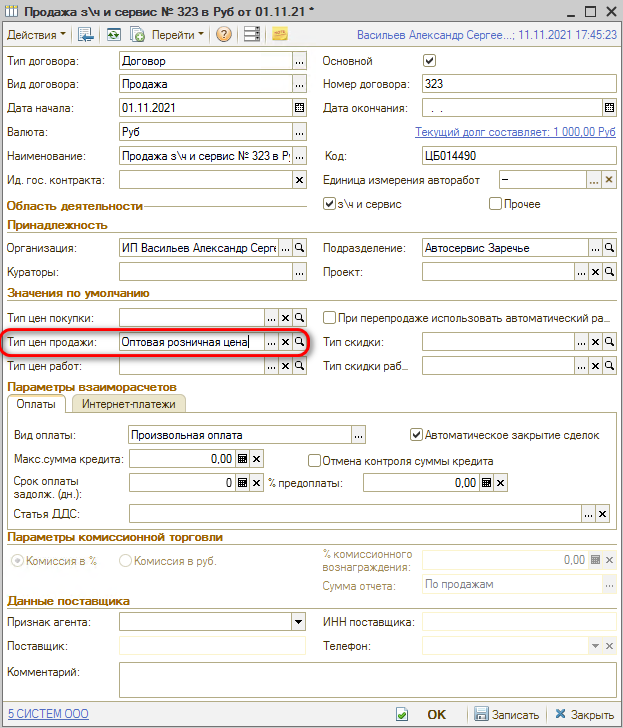Expand the Признак агента dropdown
This screenshot has height=728, width=623.
click(x=298, y=622)
